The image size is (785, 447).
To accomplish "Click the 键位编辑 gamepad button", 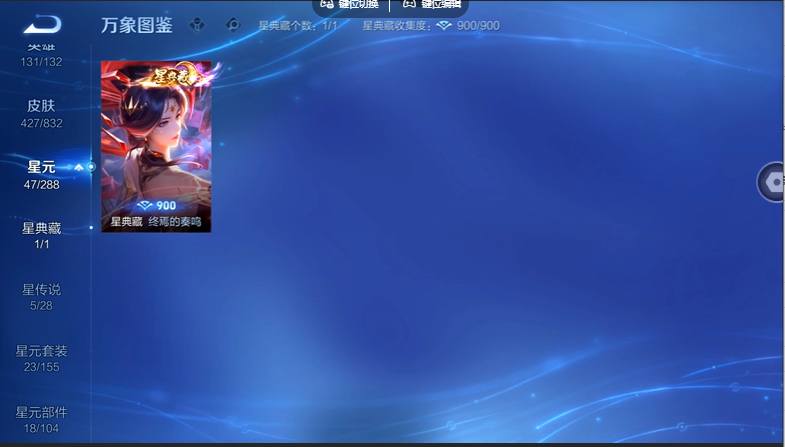I will pyautogui.click(x=432, y=5).
